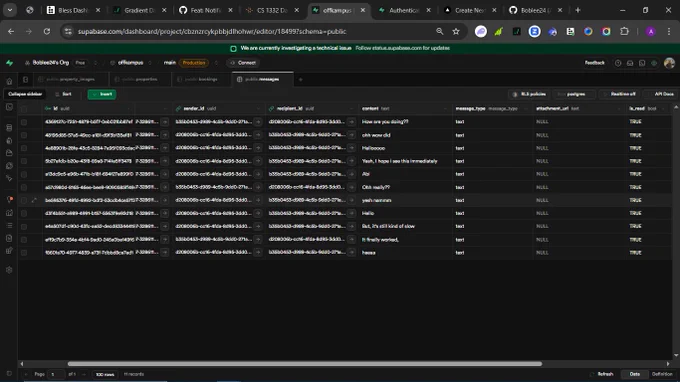Click the Sort button

pos(64,94)
